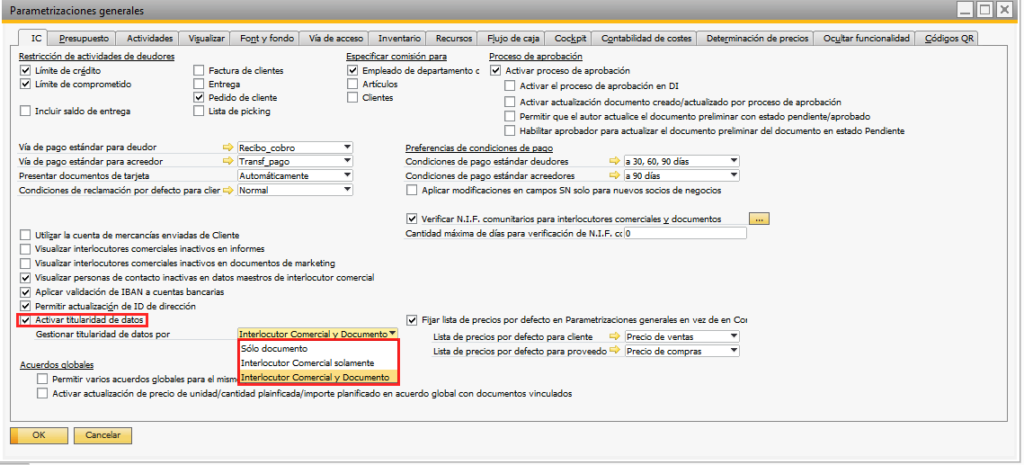Click arrow beside Precio de ventas list
The height and width of the screenshot is (465, 1024).
click(x=615, y=338)
